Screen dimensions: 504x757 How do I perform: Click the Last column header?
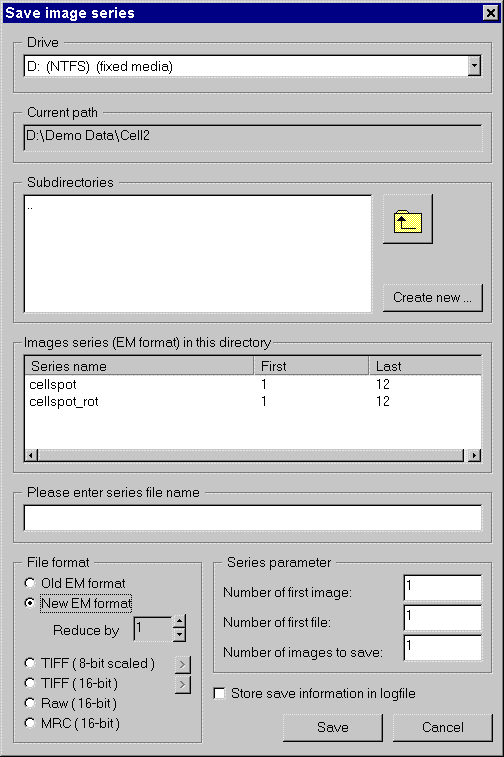(x=425, y=366)
